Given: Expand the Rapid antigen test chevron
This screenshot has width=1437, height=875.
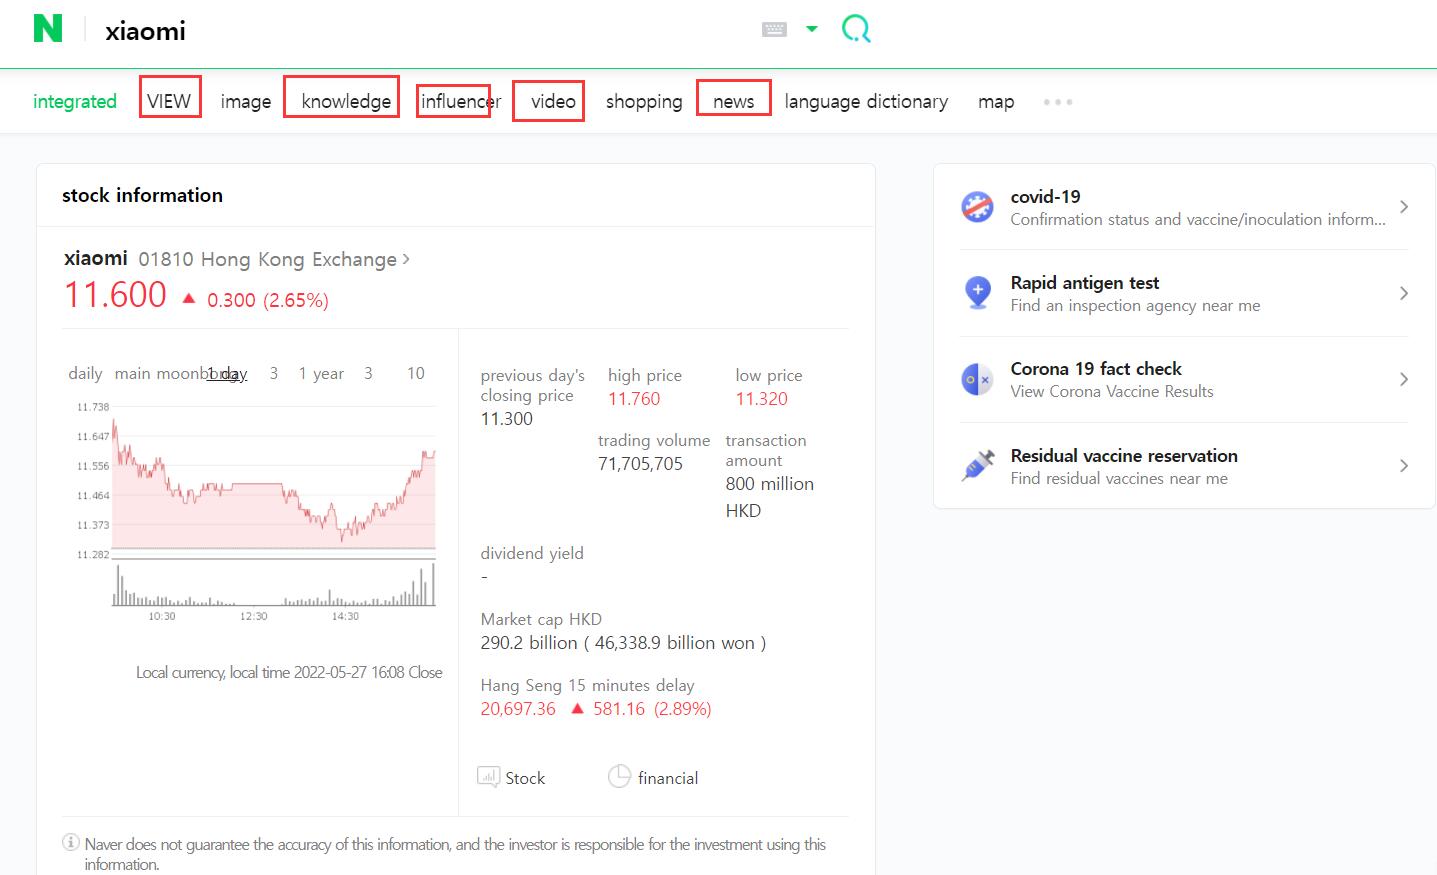Looking at the screenshot, I should click(x=1404, y=293).
